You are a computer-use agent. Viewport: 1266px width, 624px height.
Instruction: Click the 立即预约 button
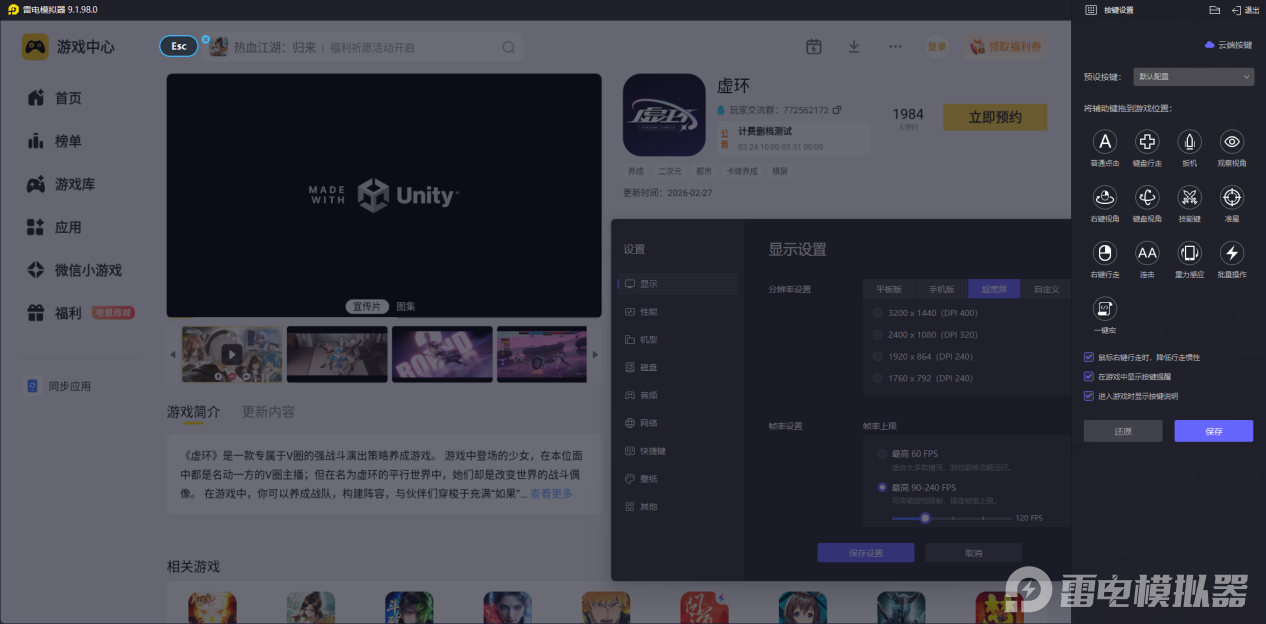click(x=995, y=117)
